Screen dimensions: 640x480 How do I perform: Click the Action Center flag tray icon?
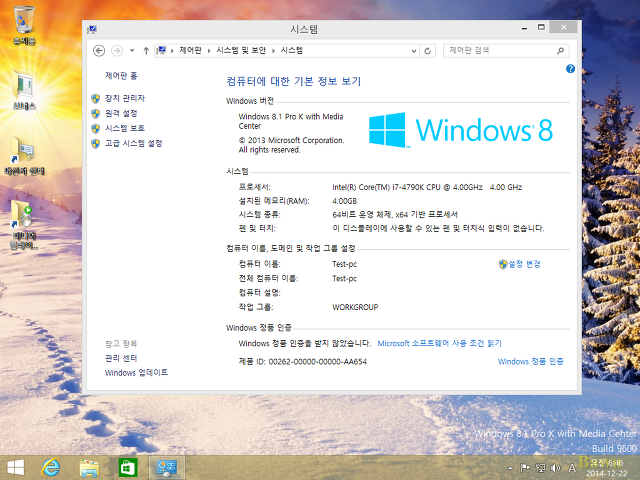point(525,468)
